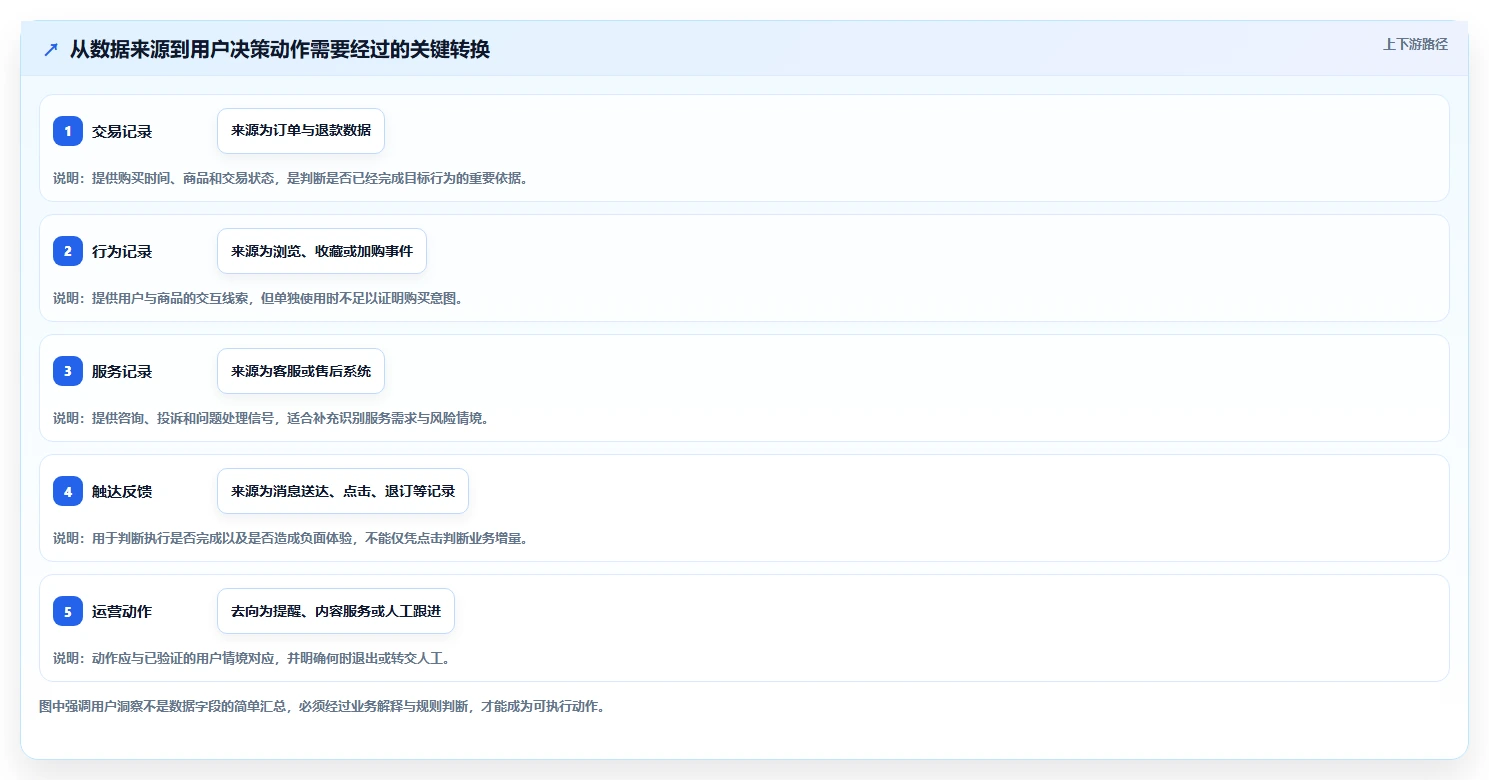The height and width of the screenshot is (780, 1489).
Task: Click the number 2 badge for 行为记录
Action: pyautogui.click(x=68, y=251)
